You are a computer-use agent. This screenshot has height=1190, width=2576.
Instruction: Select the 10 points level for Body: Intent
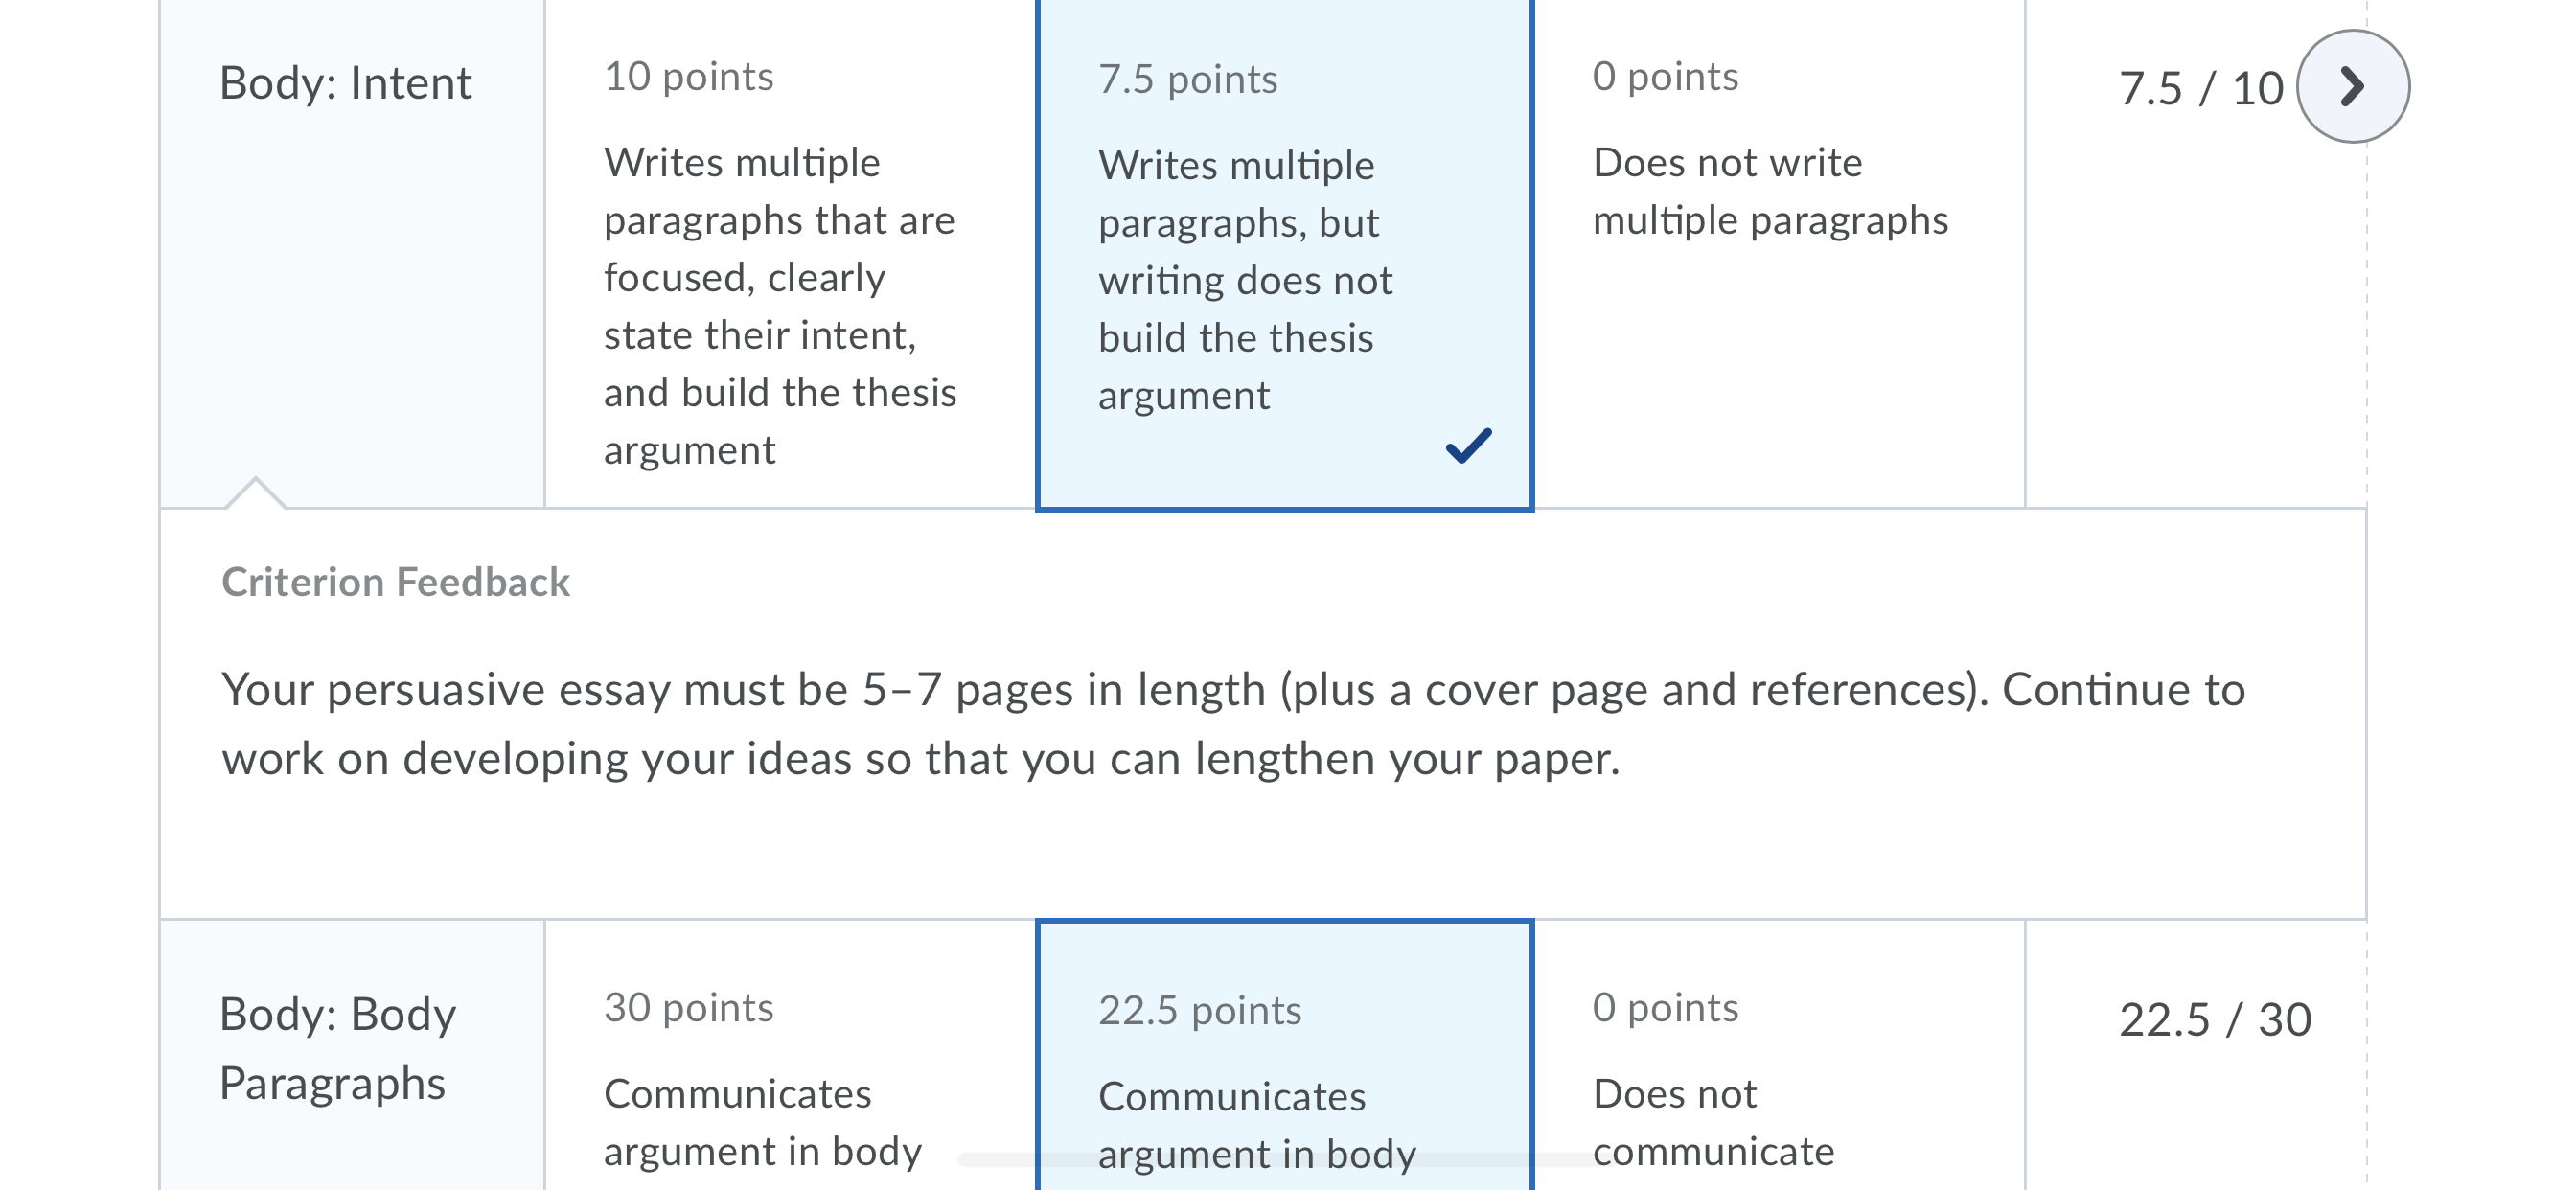pyautogui.click(x=790, y=254)
